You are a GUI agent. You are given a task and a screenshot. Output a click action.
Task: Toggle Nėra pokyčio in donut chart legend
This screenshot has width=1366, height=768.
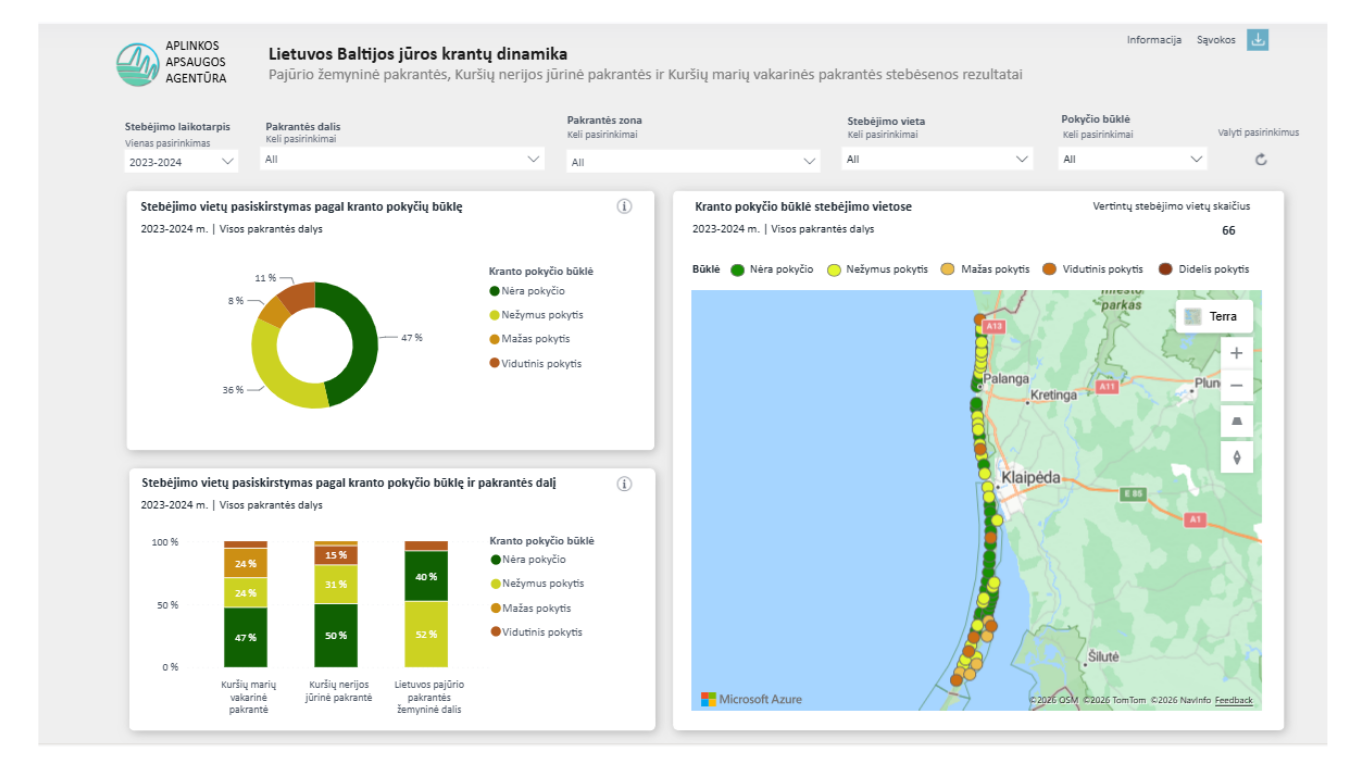pyautogui.click(x=527, y=291)
